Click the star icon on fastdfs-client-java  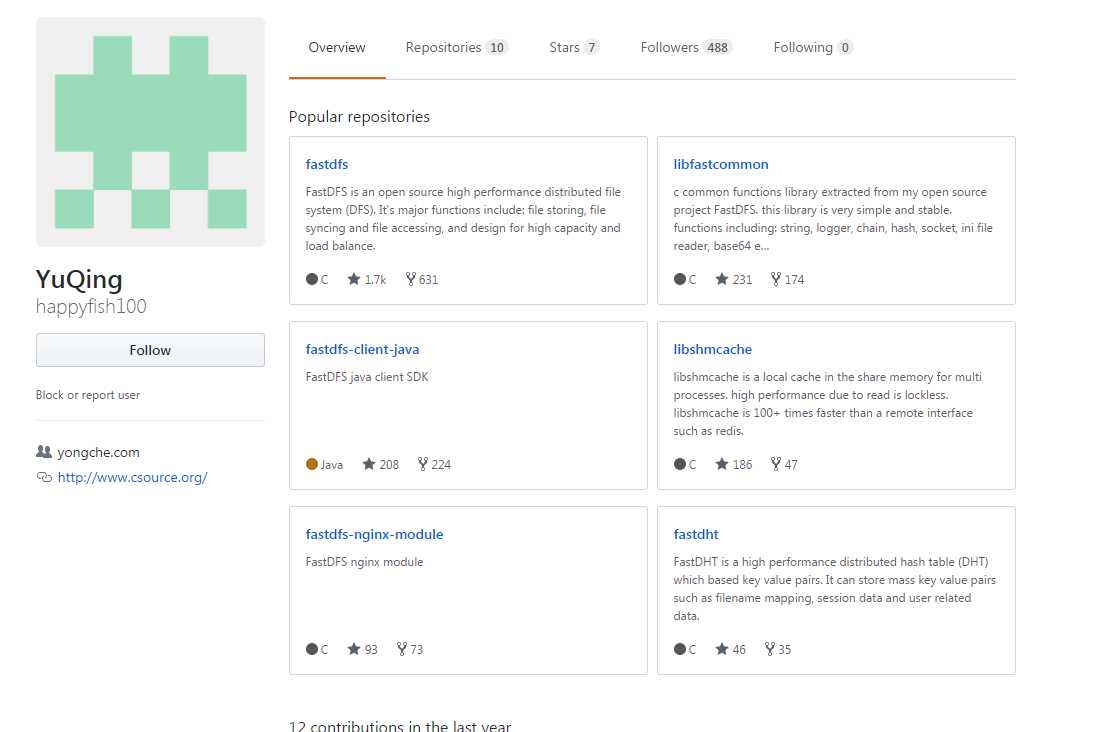point(369,463)
